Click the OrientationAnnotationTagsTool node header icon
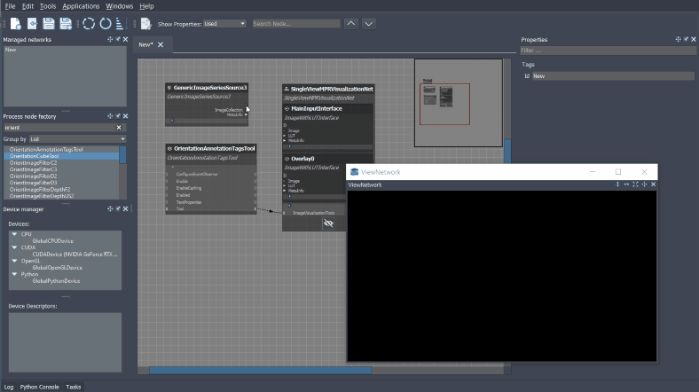This screenshot has width=699, height=392. [x=169, y=149]
